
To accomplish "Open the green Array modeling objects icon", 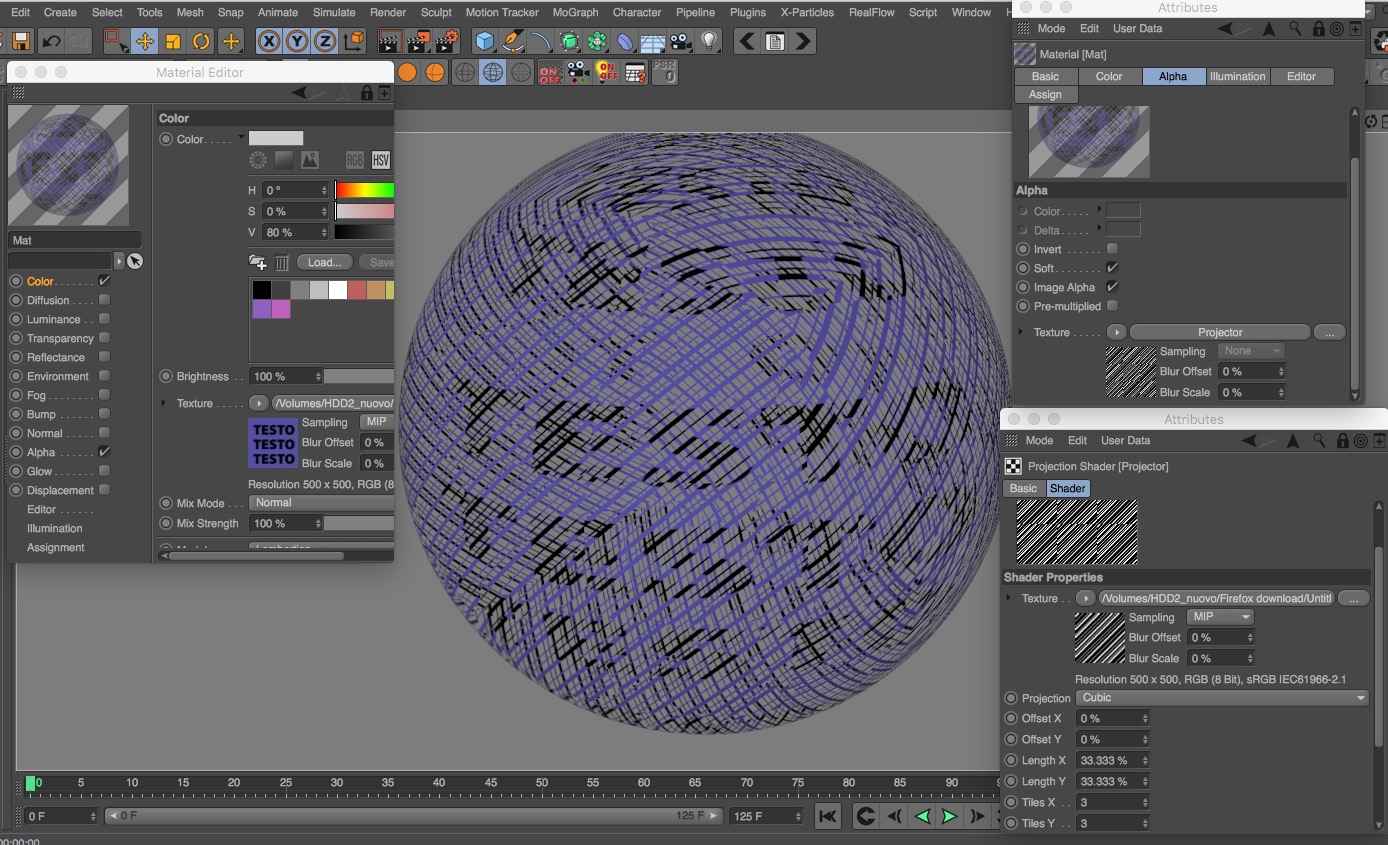I will [x=597, y=41].
